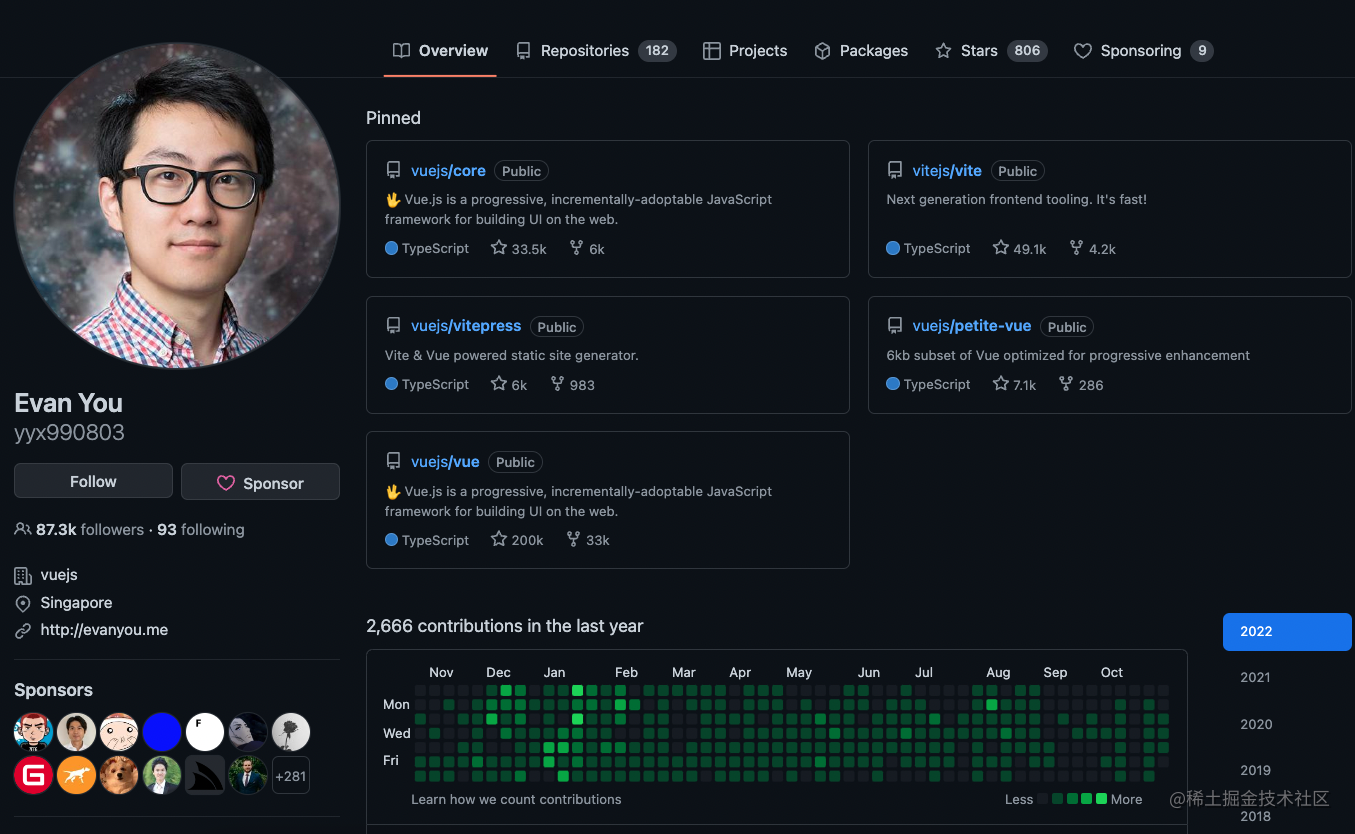Click the red G sponsor avatar
This screenshot has width=1355, height=834.
tap(33, 775)
